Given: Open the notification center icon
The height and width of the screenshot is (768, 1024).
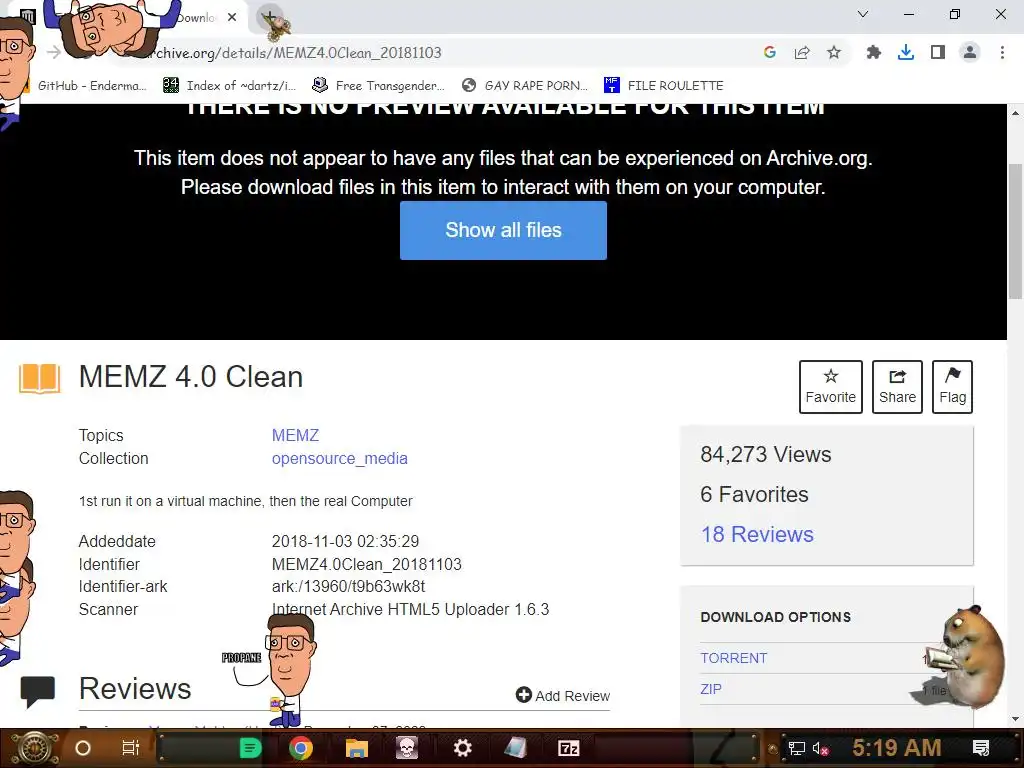Looking at the screenshot, I should tap(981, 748).
